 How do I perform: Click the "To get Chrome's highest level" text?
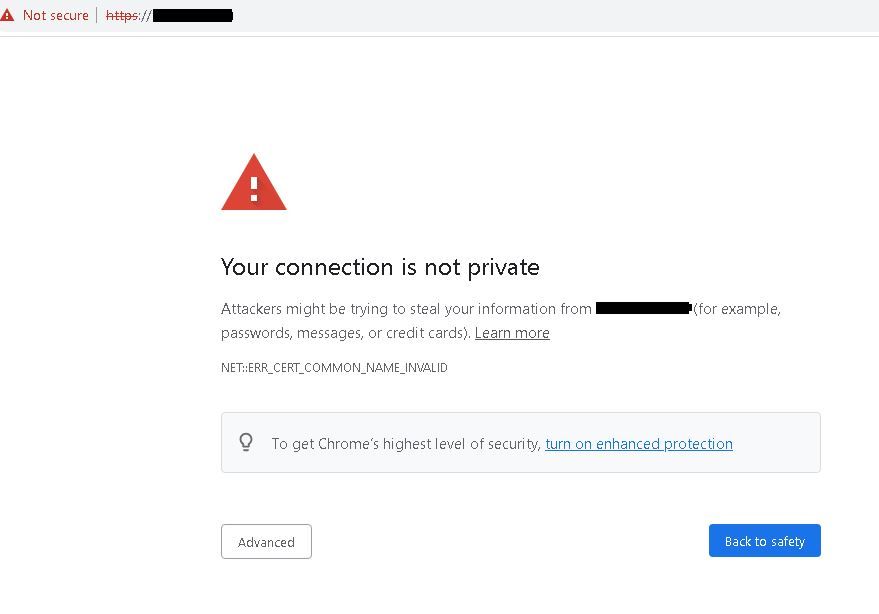(x=406, y=444)
